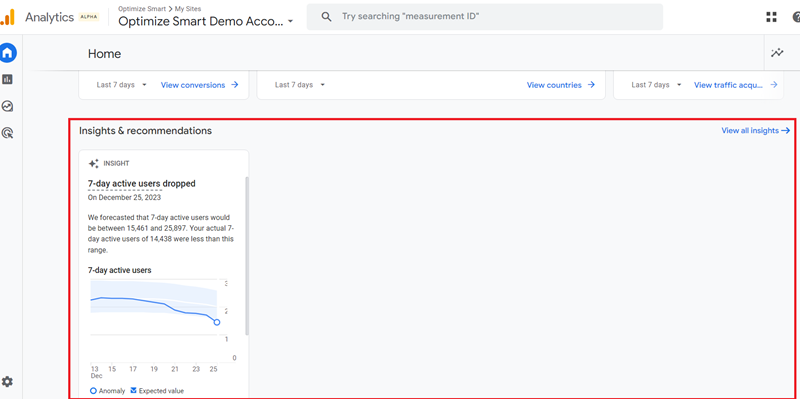The image size is (800, 399).
Task: Open the Reports bar-chart icon
Action: tap(7, 79)
